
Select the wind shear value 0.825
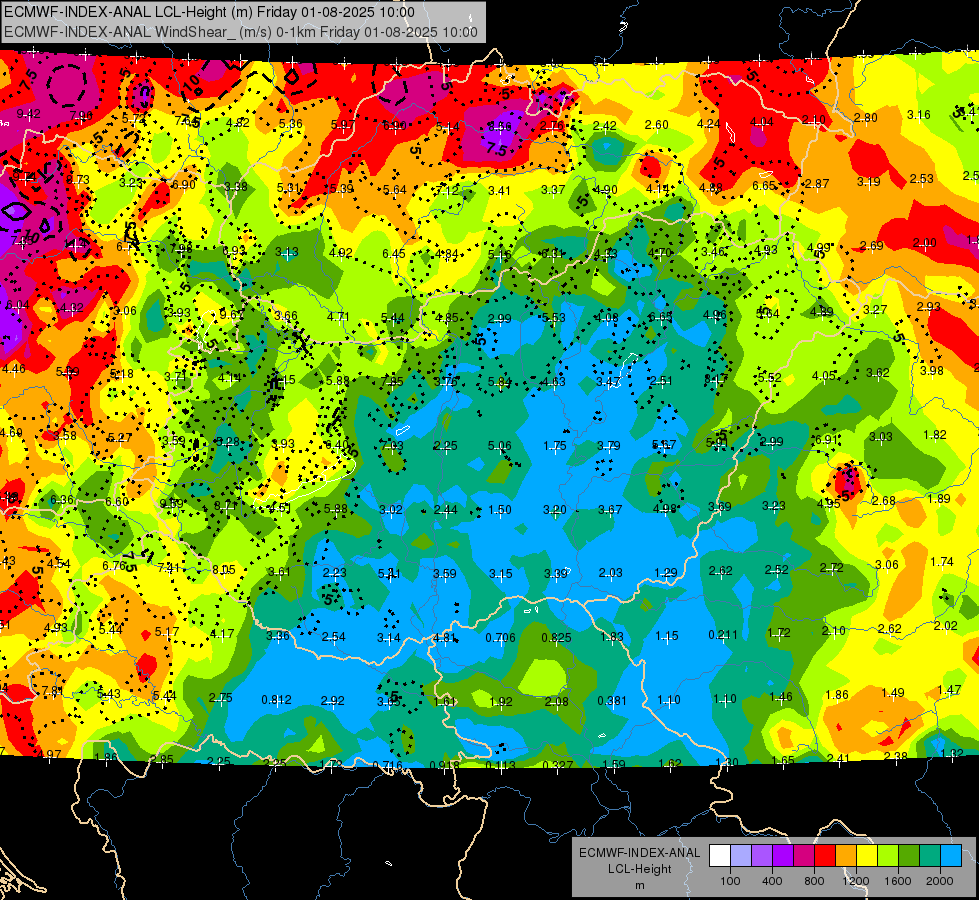point(556,637)
